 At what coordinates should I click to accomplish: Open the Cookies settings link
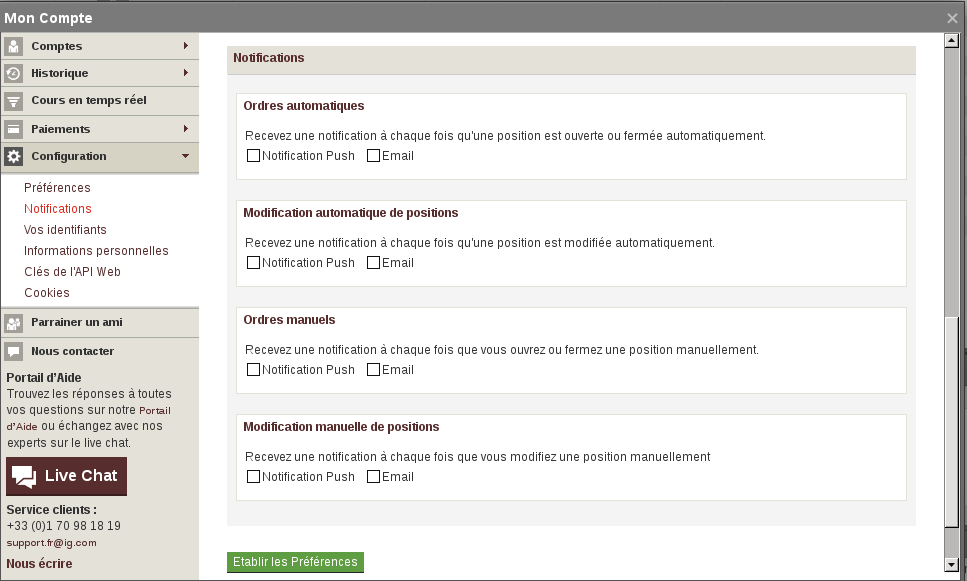point(47,292)
